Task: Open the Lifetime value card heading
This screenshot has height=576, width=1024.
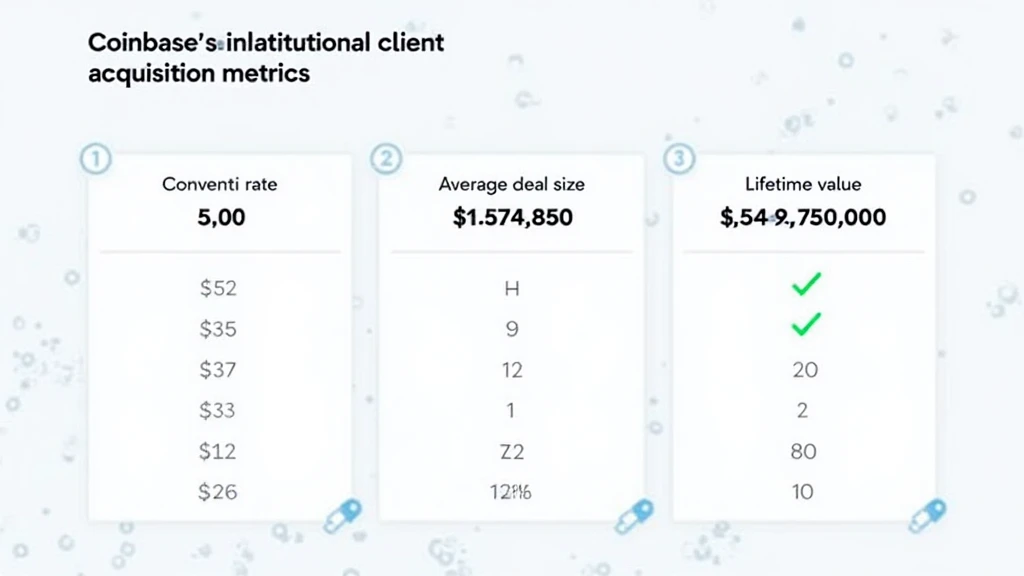Action: 803,184
